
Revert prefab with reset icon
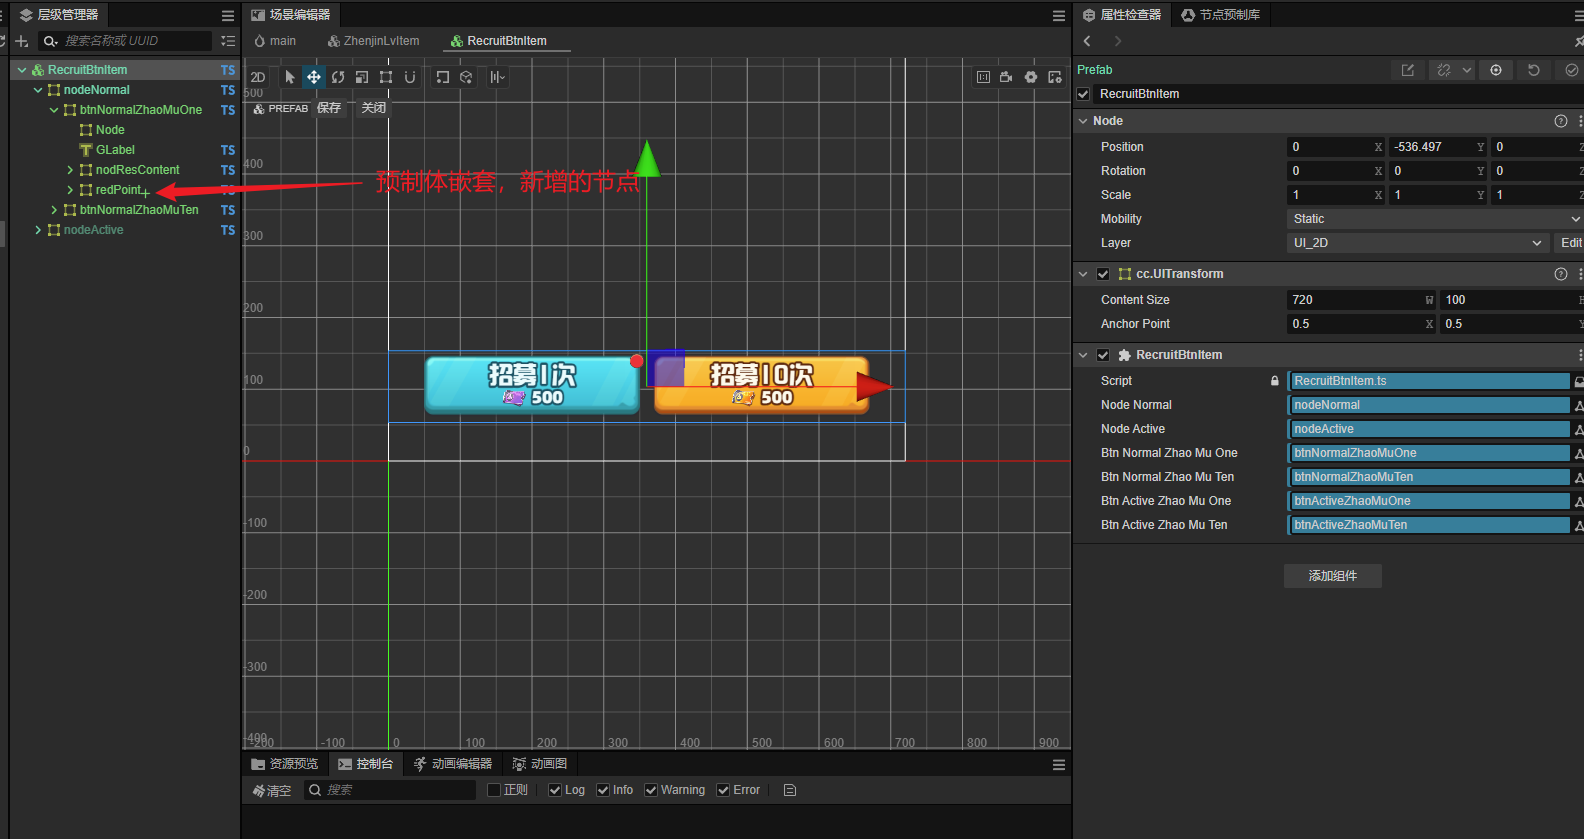point(1534,70)
